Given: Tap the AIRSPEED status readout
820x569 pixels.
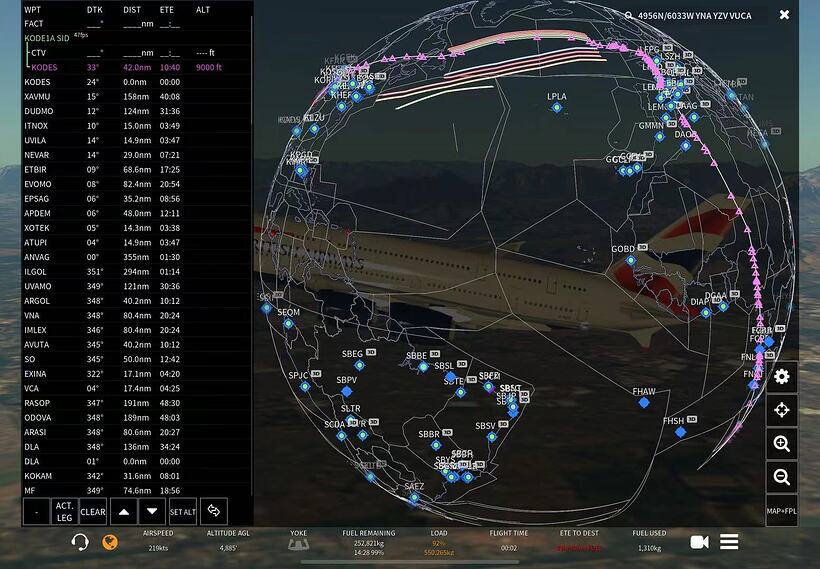Looking at the screenshot, I should (x=158, y=541).
